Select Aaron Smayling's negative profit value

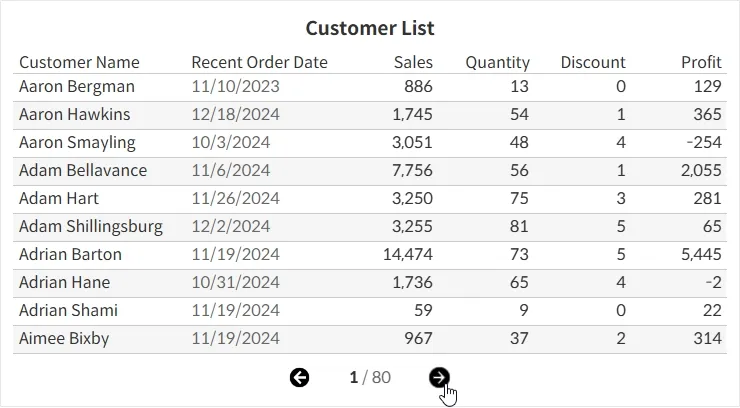coord(703,143)
